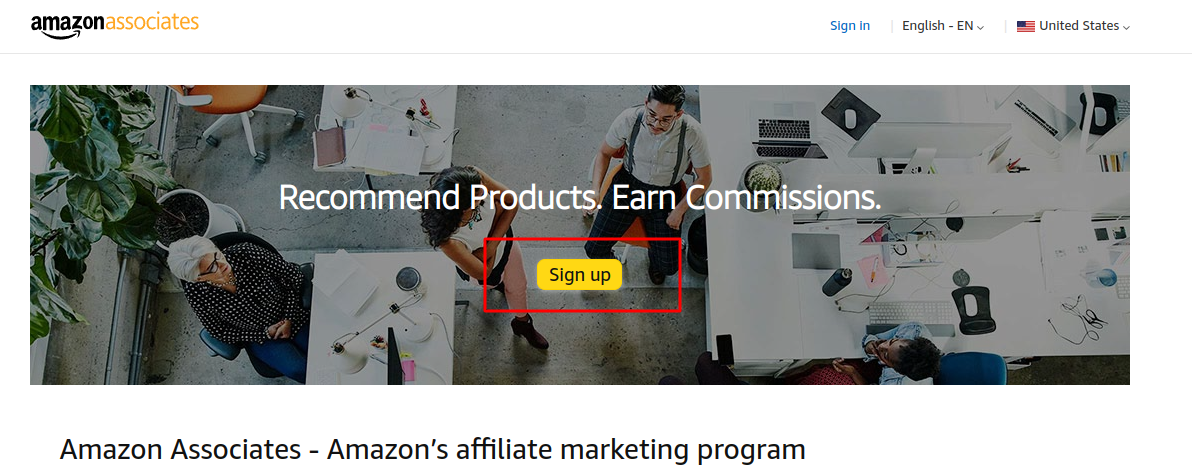The height and width of the screenshot is (475, 1192).
Task: Click the black "amazon" wordmark with smile arrow
Action: tap(67, 27)
